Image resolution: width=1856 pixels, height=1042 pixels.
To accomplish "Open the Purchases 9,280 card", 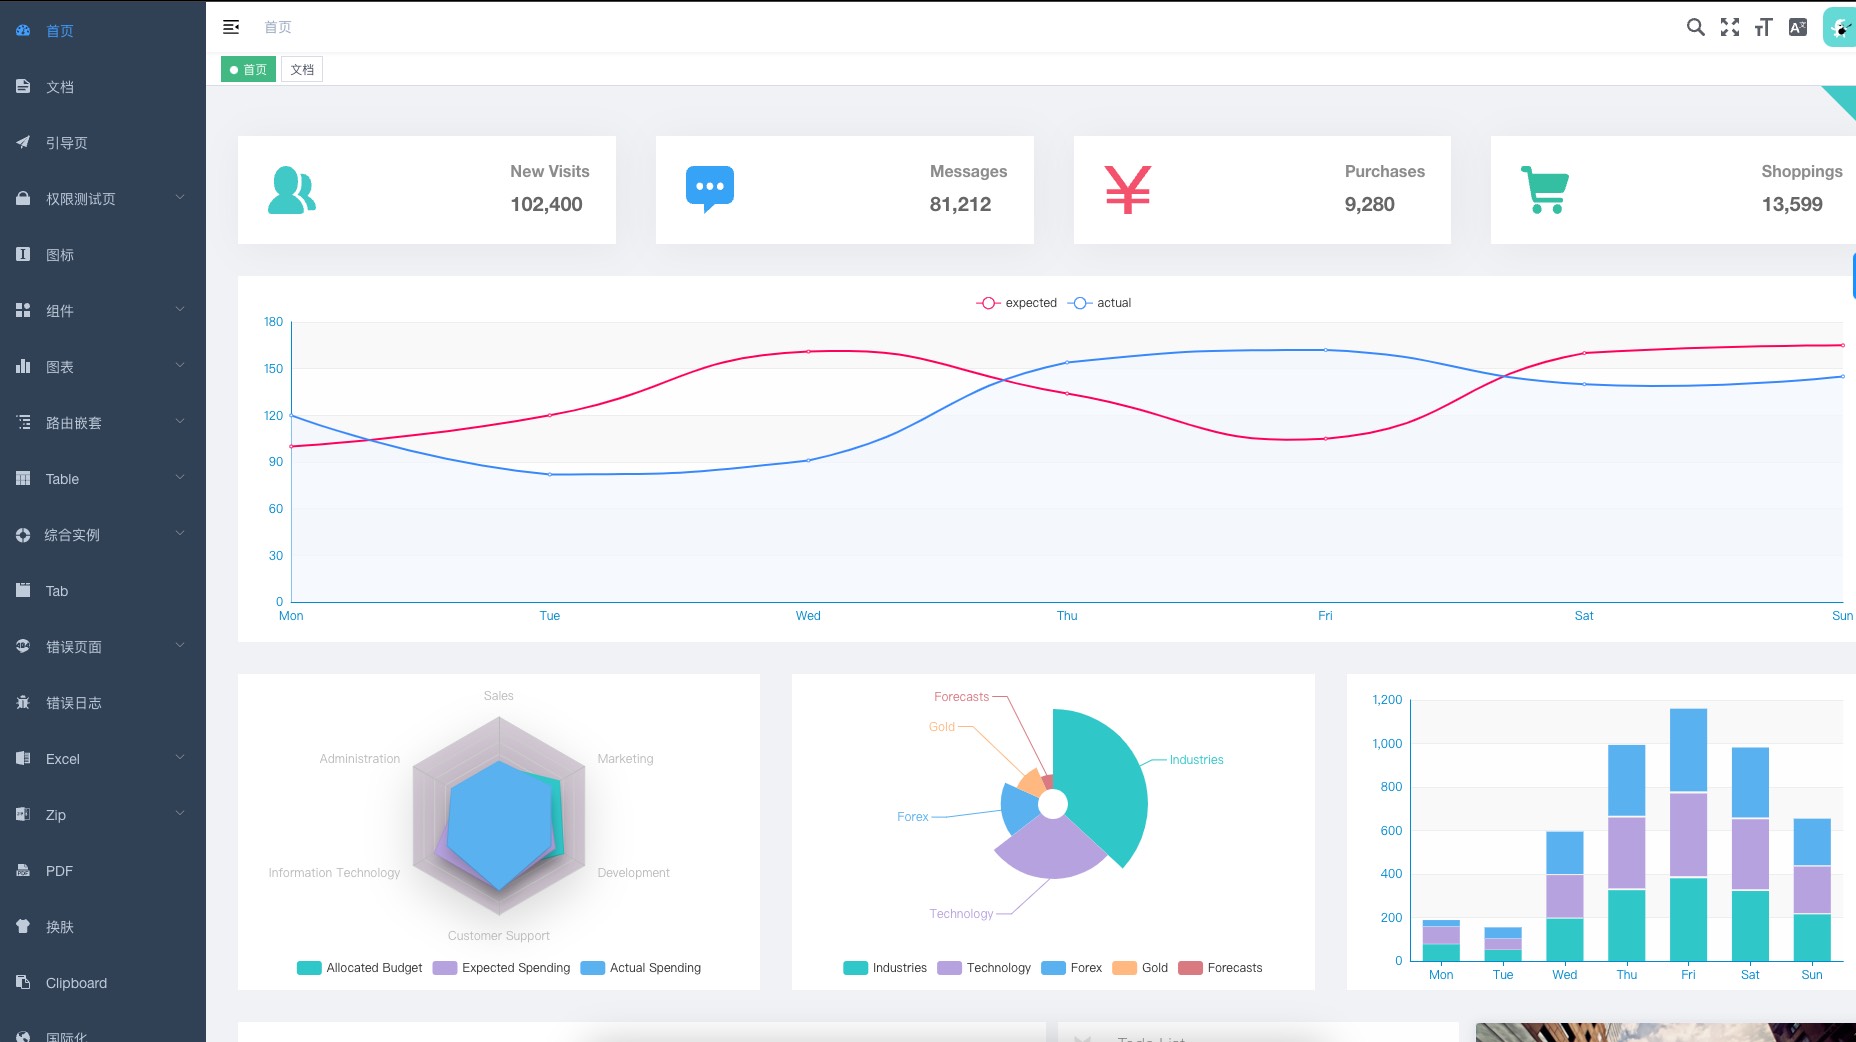I will 1262,190.
